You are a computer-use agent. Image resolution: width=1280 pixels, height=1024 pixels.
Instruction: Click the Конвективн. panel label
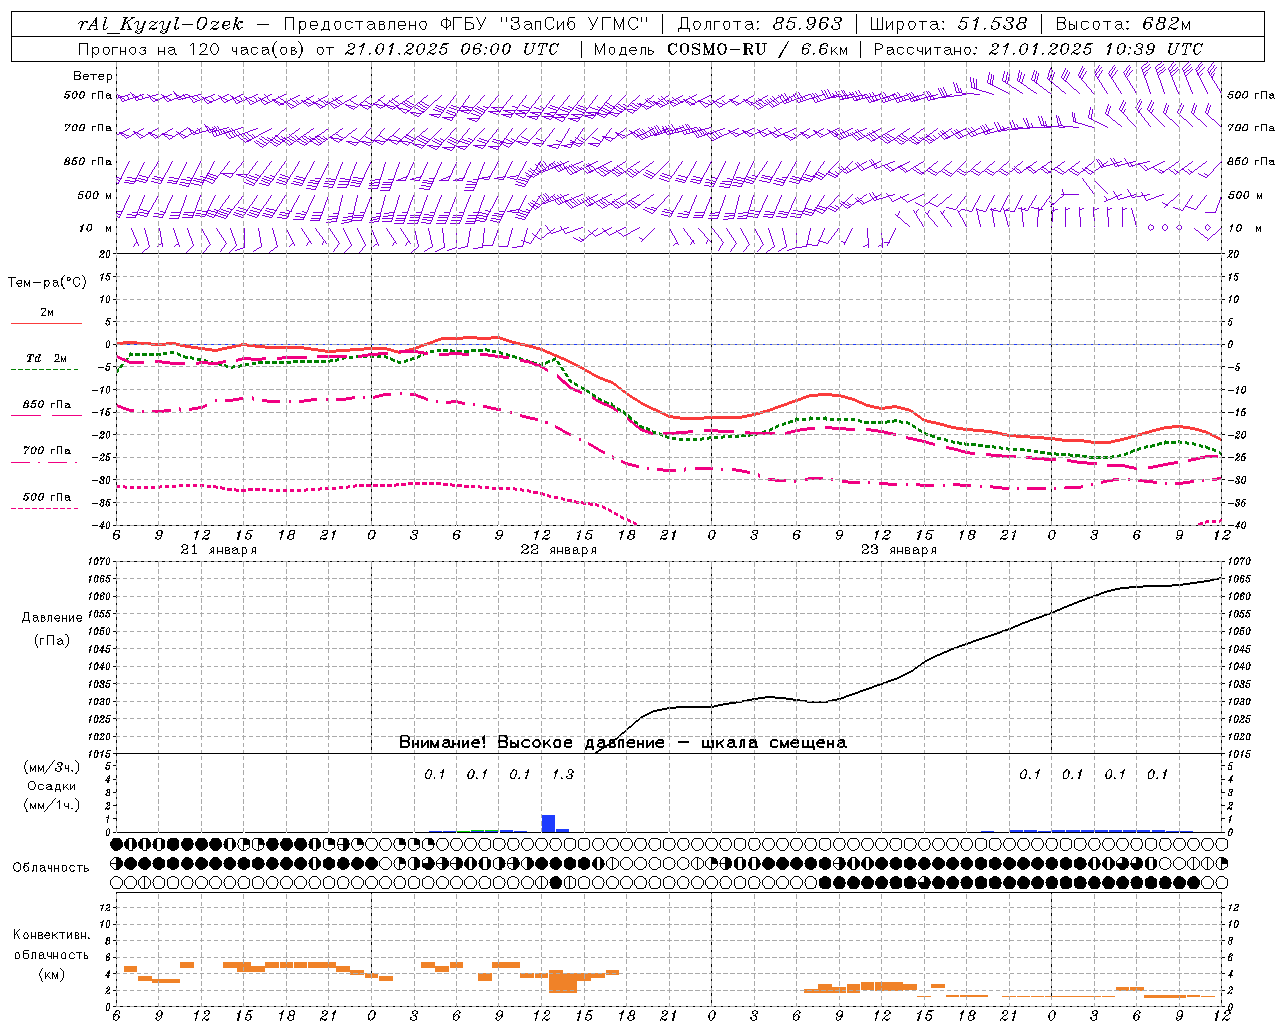click(x=51, y=935)
